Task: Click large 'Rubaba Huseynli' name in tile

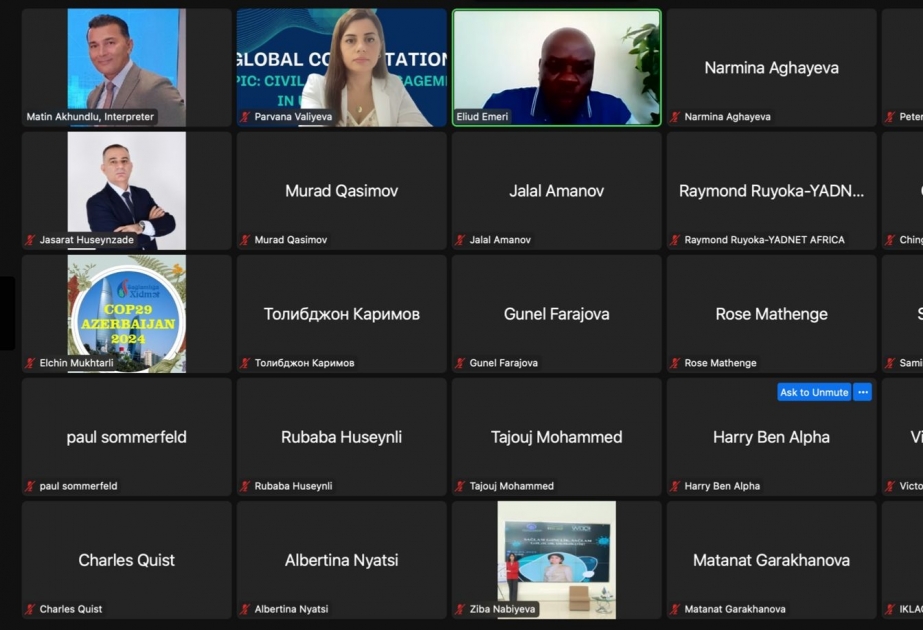Action: point(341,437)
